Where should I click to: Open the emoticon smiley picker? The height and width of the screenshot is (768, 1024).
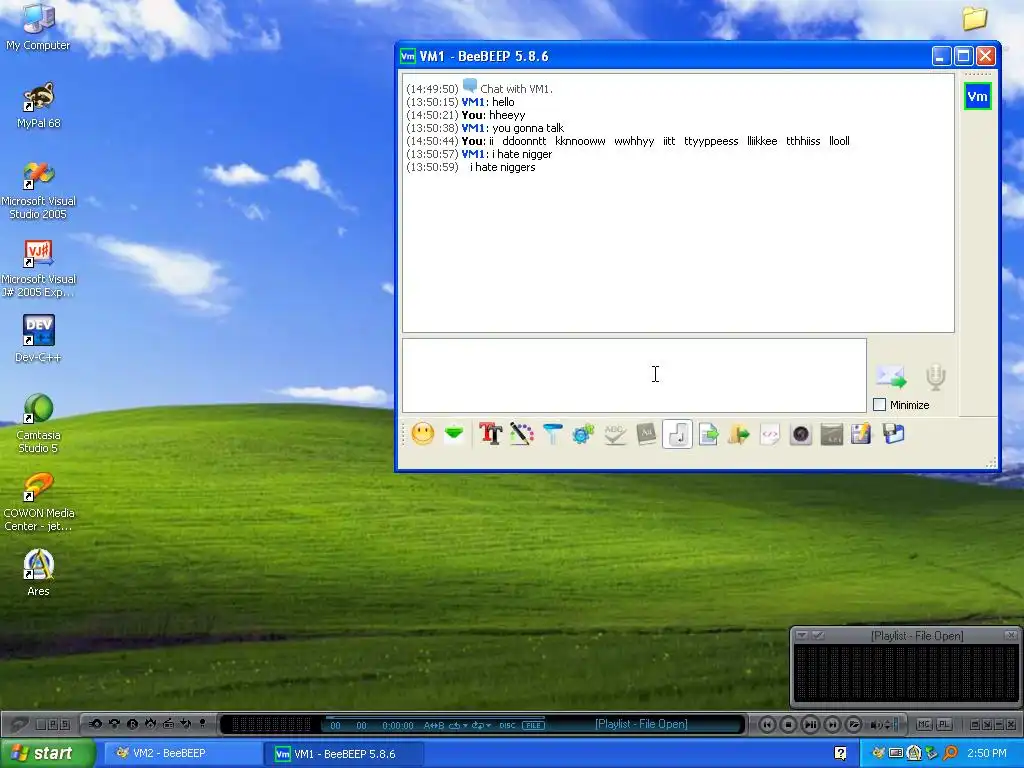(423, 434)
